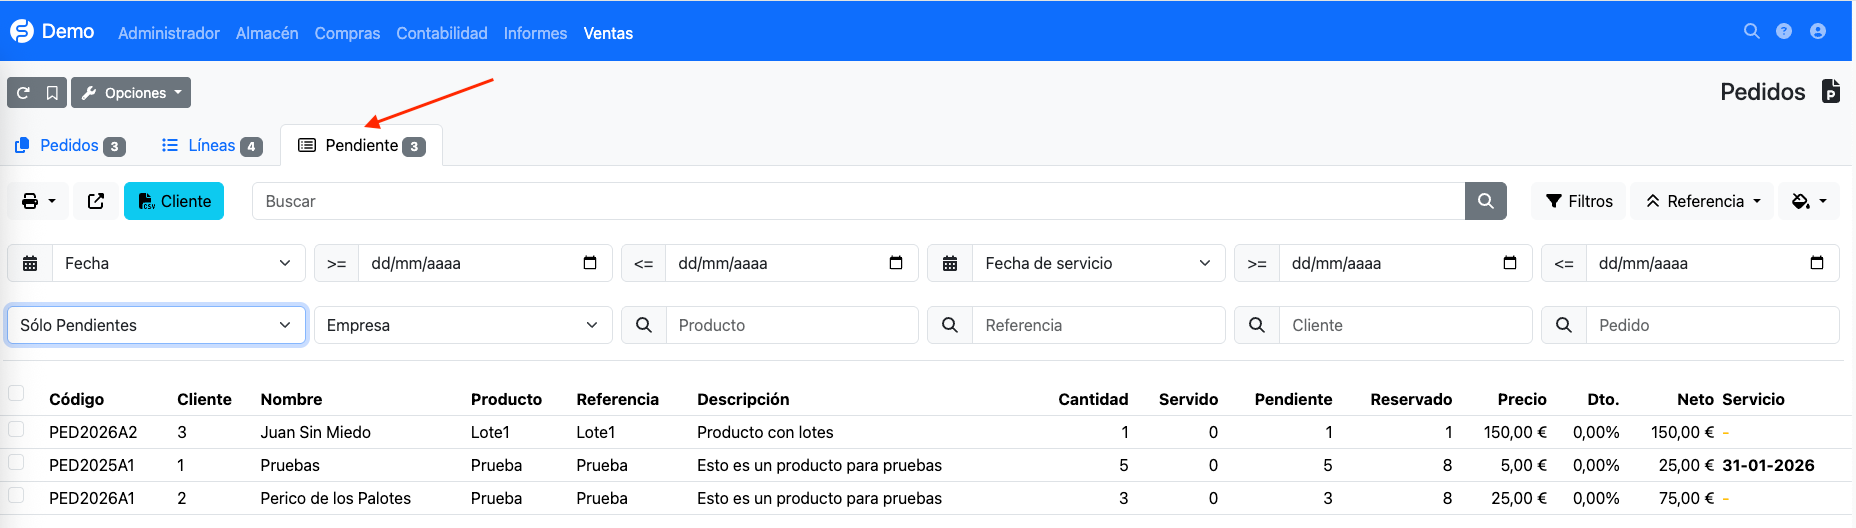Toggle the select-all header checkbox

point(16,394)
